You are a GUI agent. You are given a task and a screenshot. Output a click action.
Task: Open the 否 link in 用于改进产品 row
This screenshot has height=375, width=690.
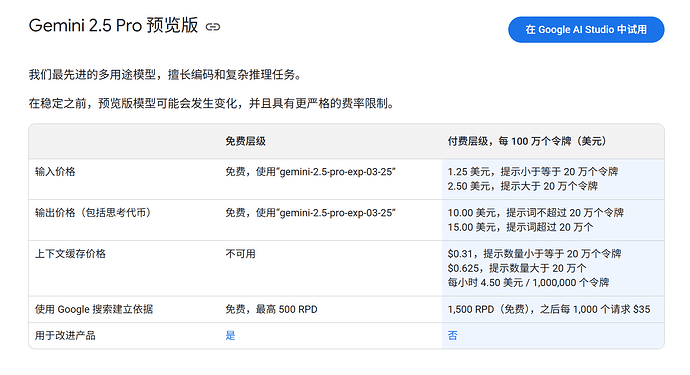pos(452,335)
